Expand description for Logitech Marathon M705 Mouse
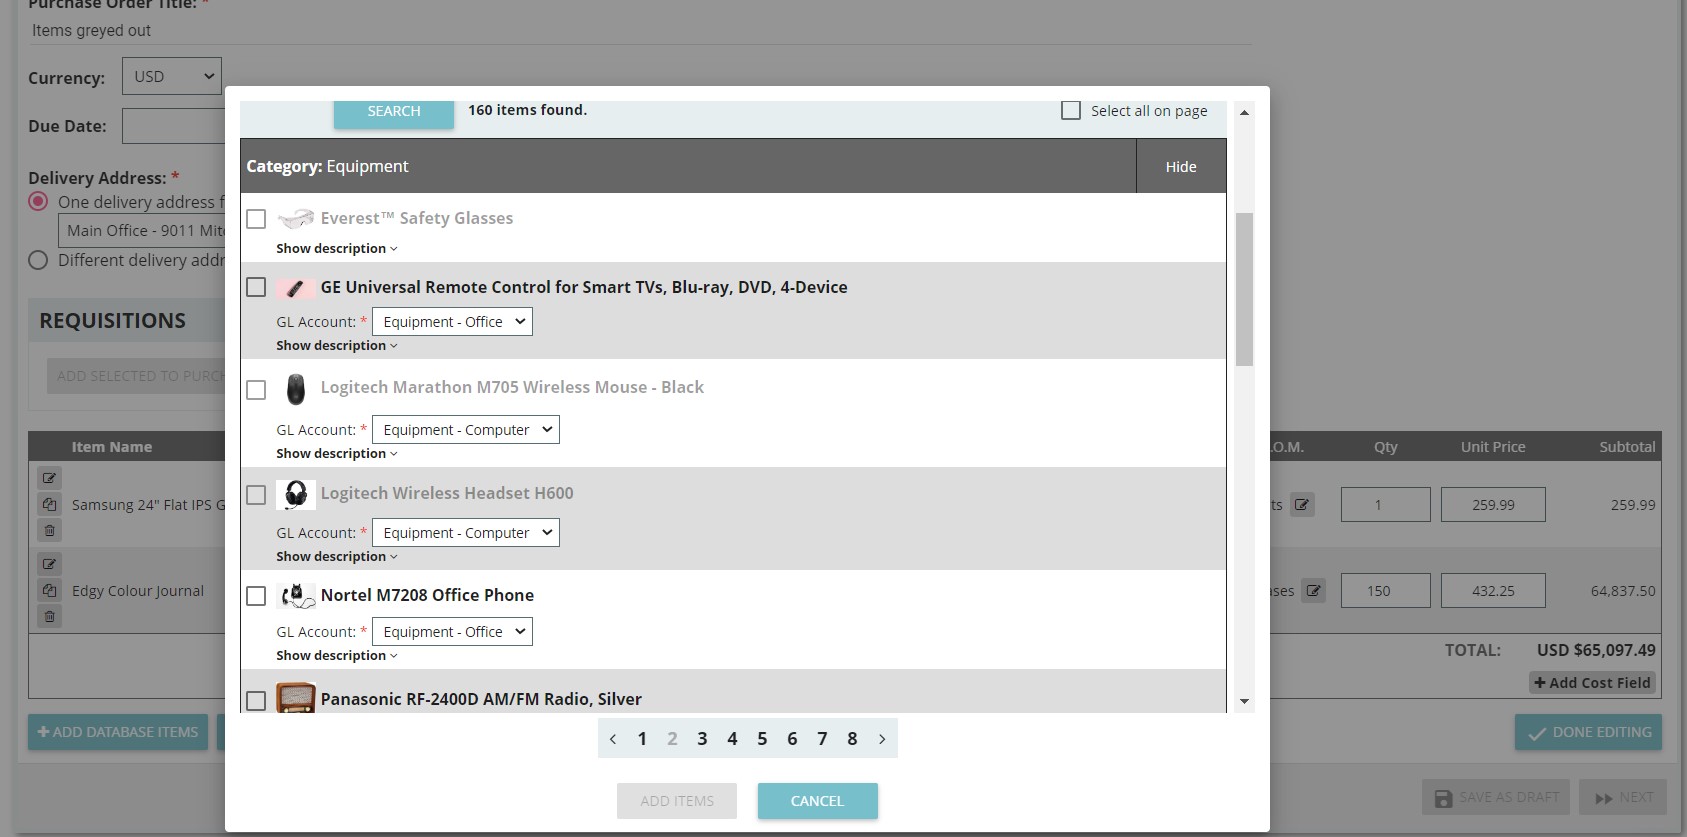The height and width of the screenshot is (837, 1687). click(x=337, y=453)
